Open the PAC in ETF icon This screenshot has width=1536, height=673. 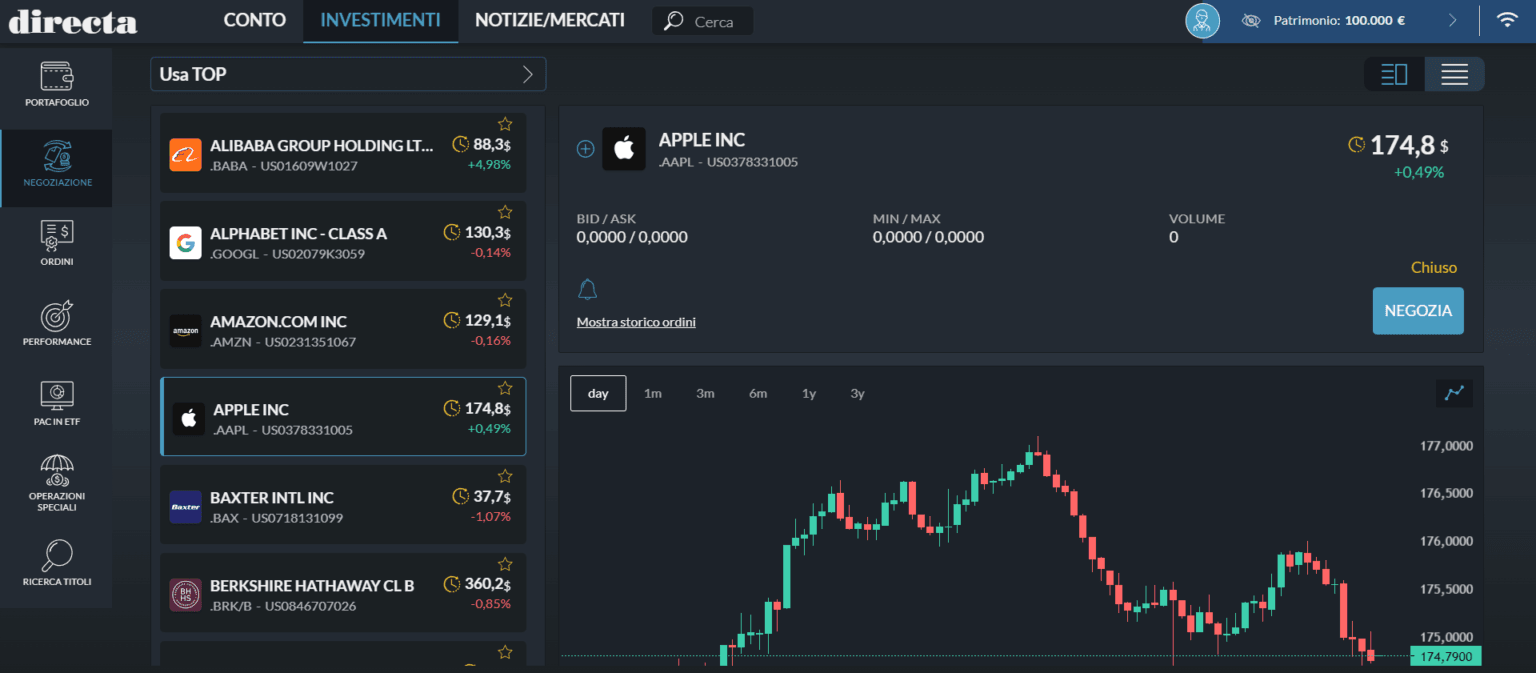pyautogui.click(x=57, y=395)
